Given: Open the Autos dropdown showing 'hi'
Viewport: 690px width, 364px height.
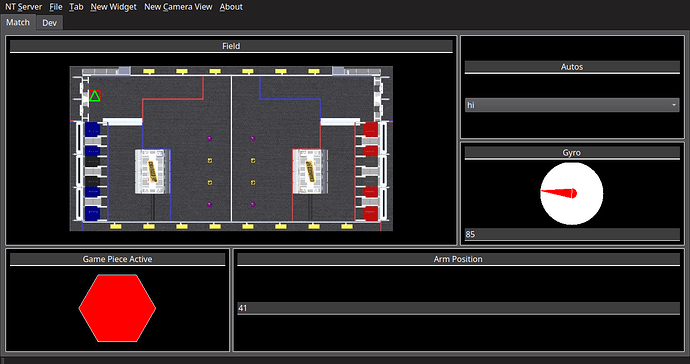Looking at the screenshot, I should pos(572,105).
